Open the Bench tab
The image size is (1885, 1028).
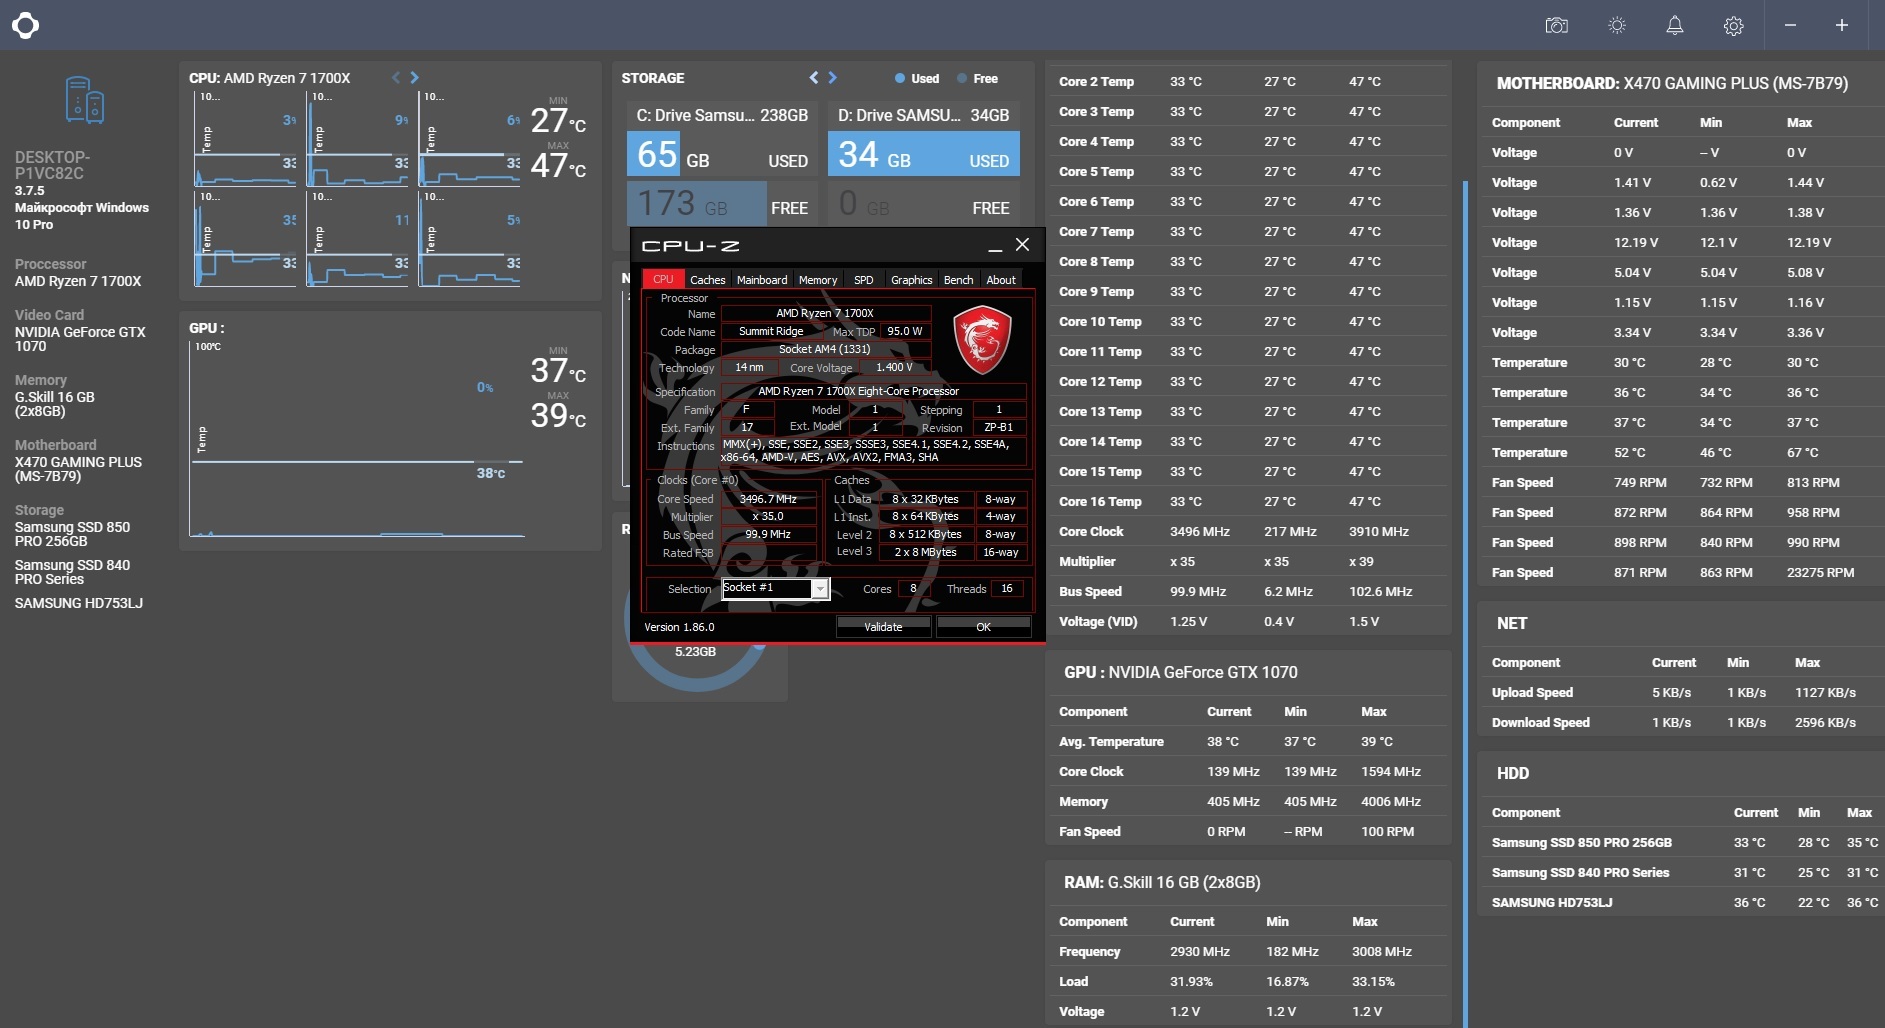958,280
